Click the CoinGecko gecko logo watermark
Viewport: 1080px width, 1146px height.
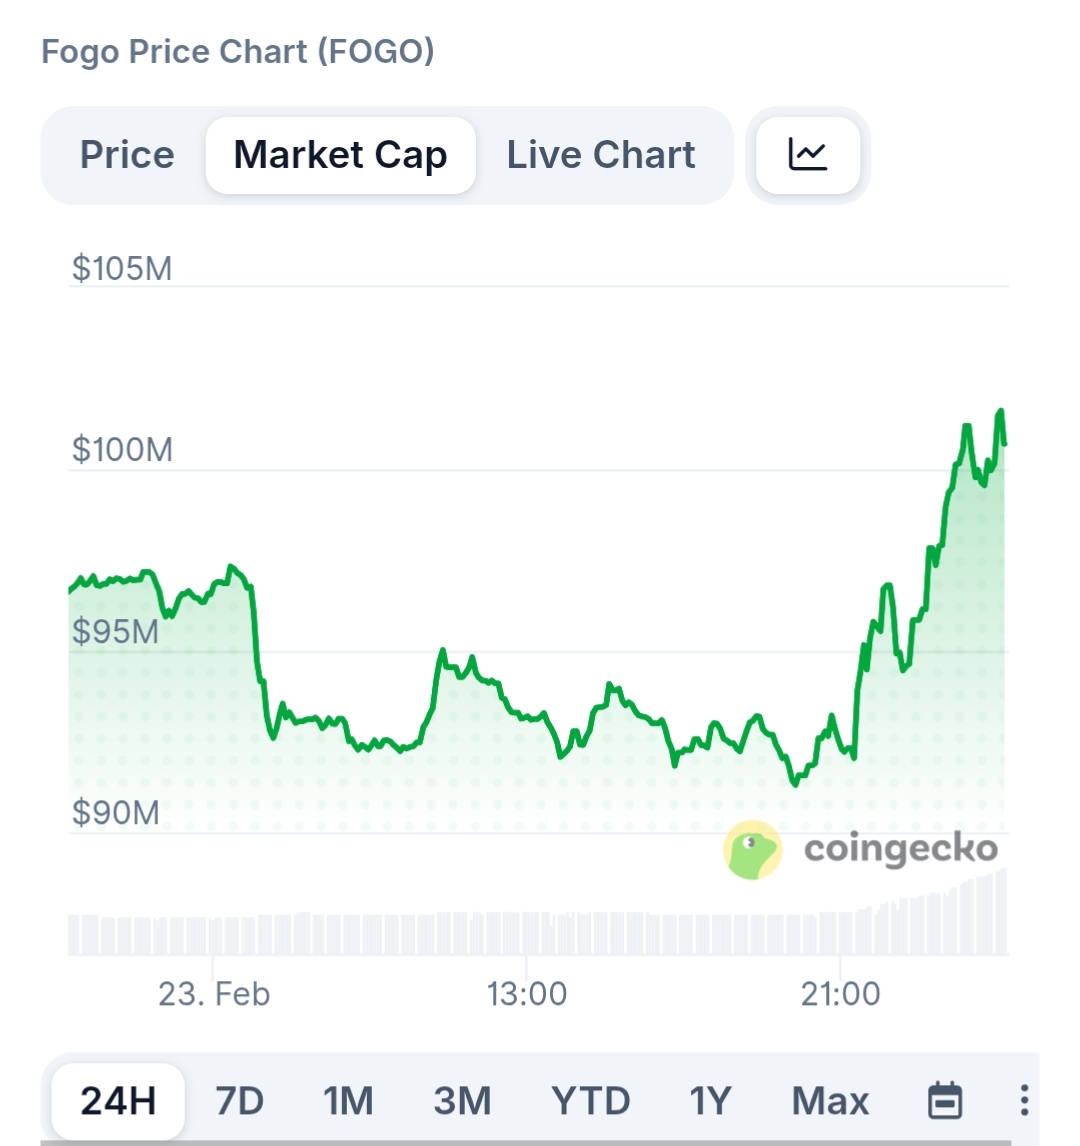(752, 851)
